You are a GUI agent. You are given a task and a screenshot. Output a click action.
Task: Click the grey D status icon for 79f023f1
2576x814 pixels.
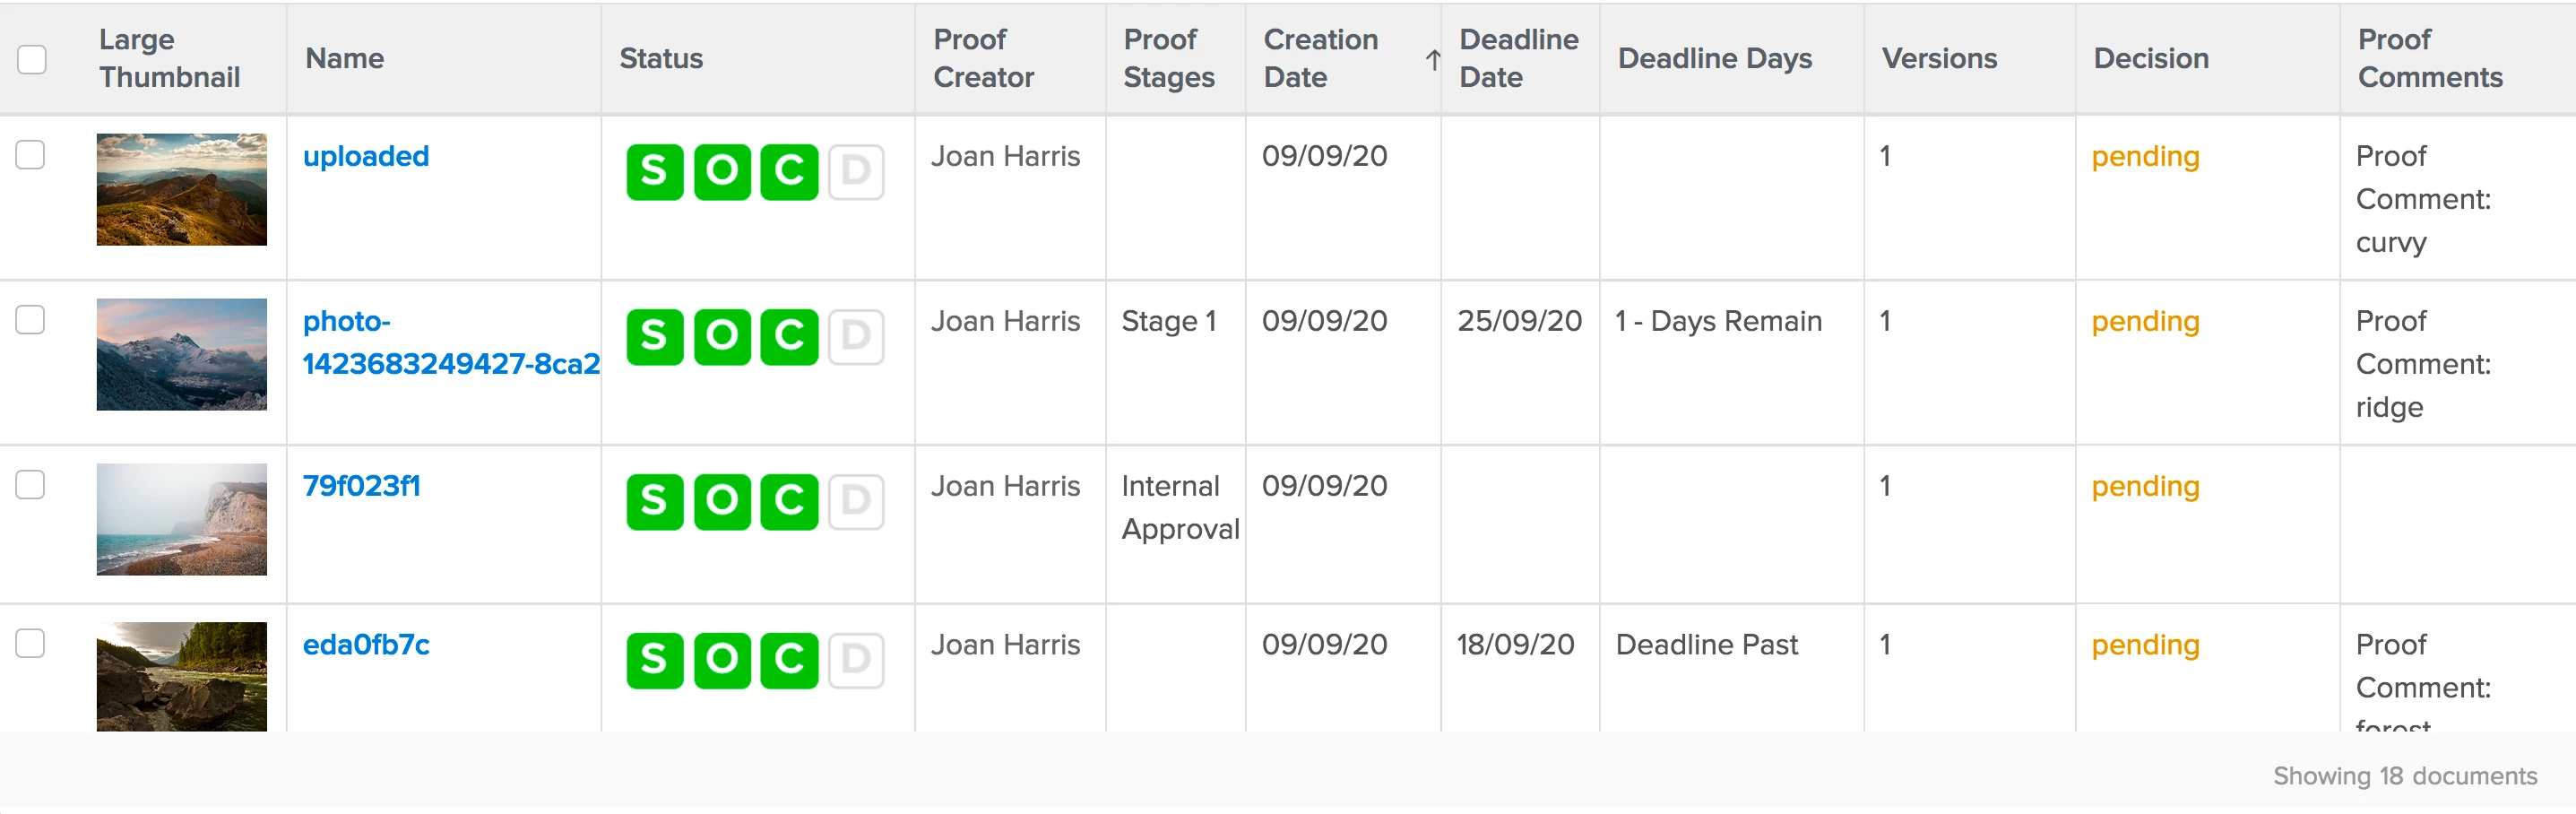pos(855,501)
